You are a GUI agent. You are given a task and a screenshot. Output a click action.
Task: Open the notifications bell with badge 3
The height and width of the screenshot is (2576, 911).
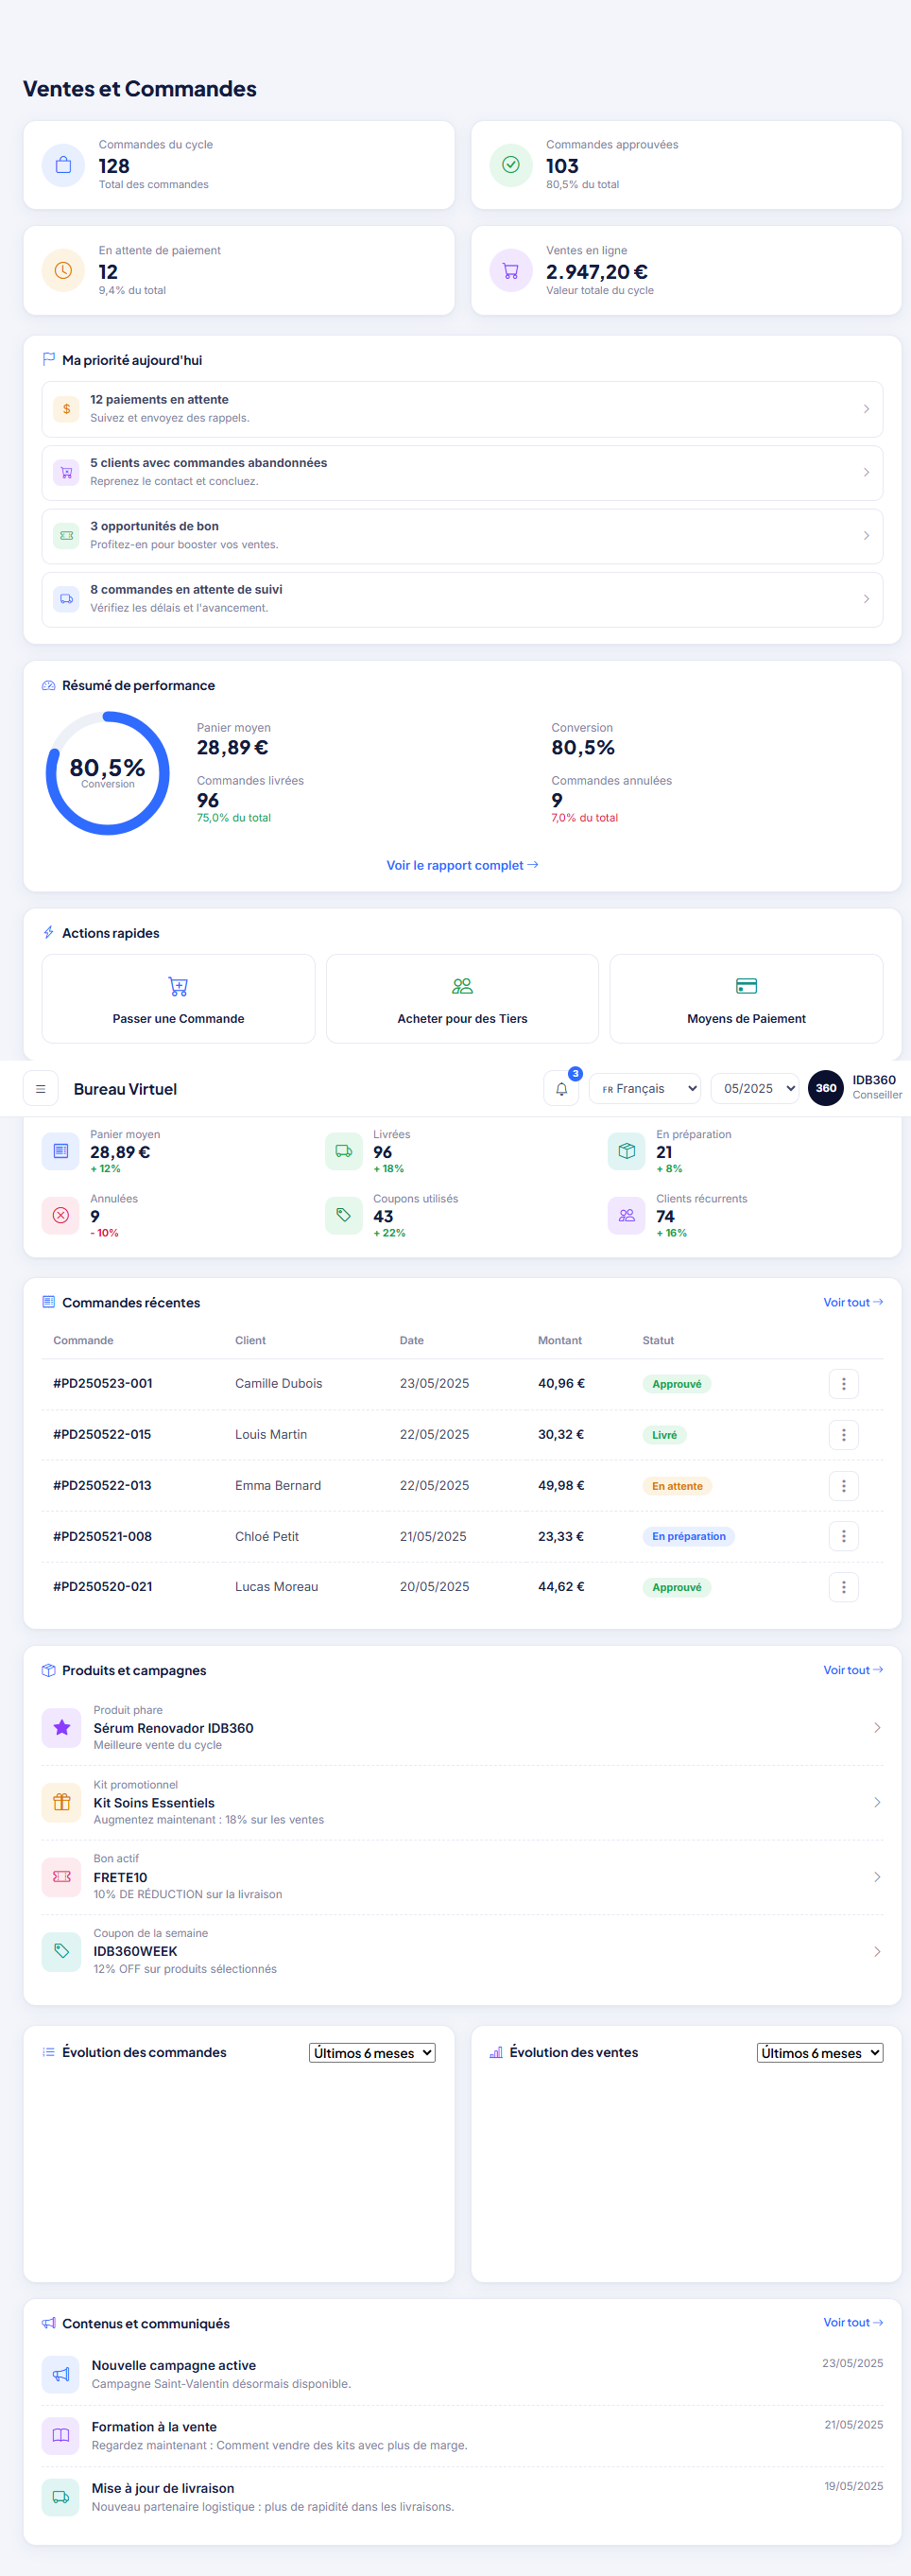click(x=562, y=1089)
